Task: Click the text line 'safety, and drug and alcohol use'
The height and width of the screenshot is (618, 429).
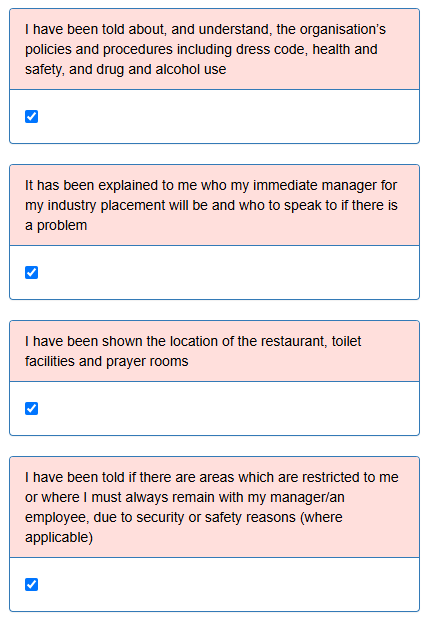Action: tap(126, 69)
